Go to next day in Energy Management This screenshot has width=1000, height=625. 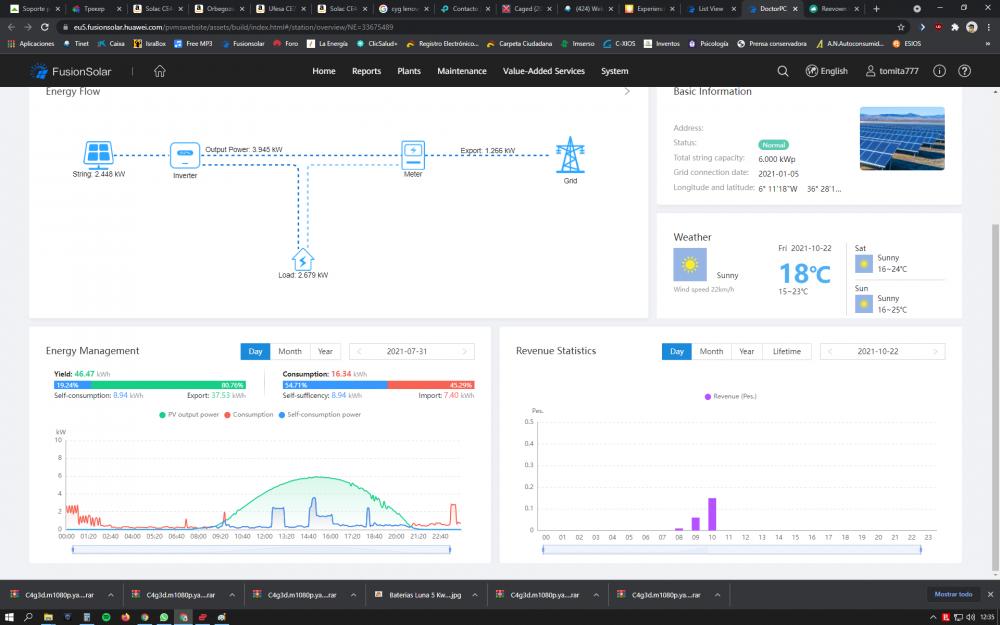click(x=464, y=351)
